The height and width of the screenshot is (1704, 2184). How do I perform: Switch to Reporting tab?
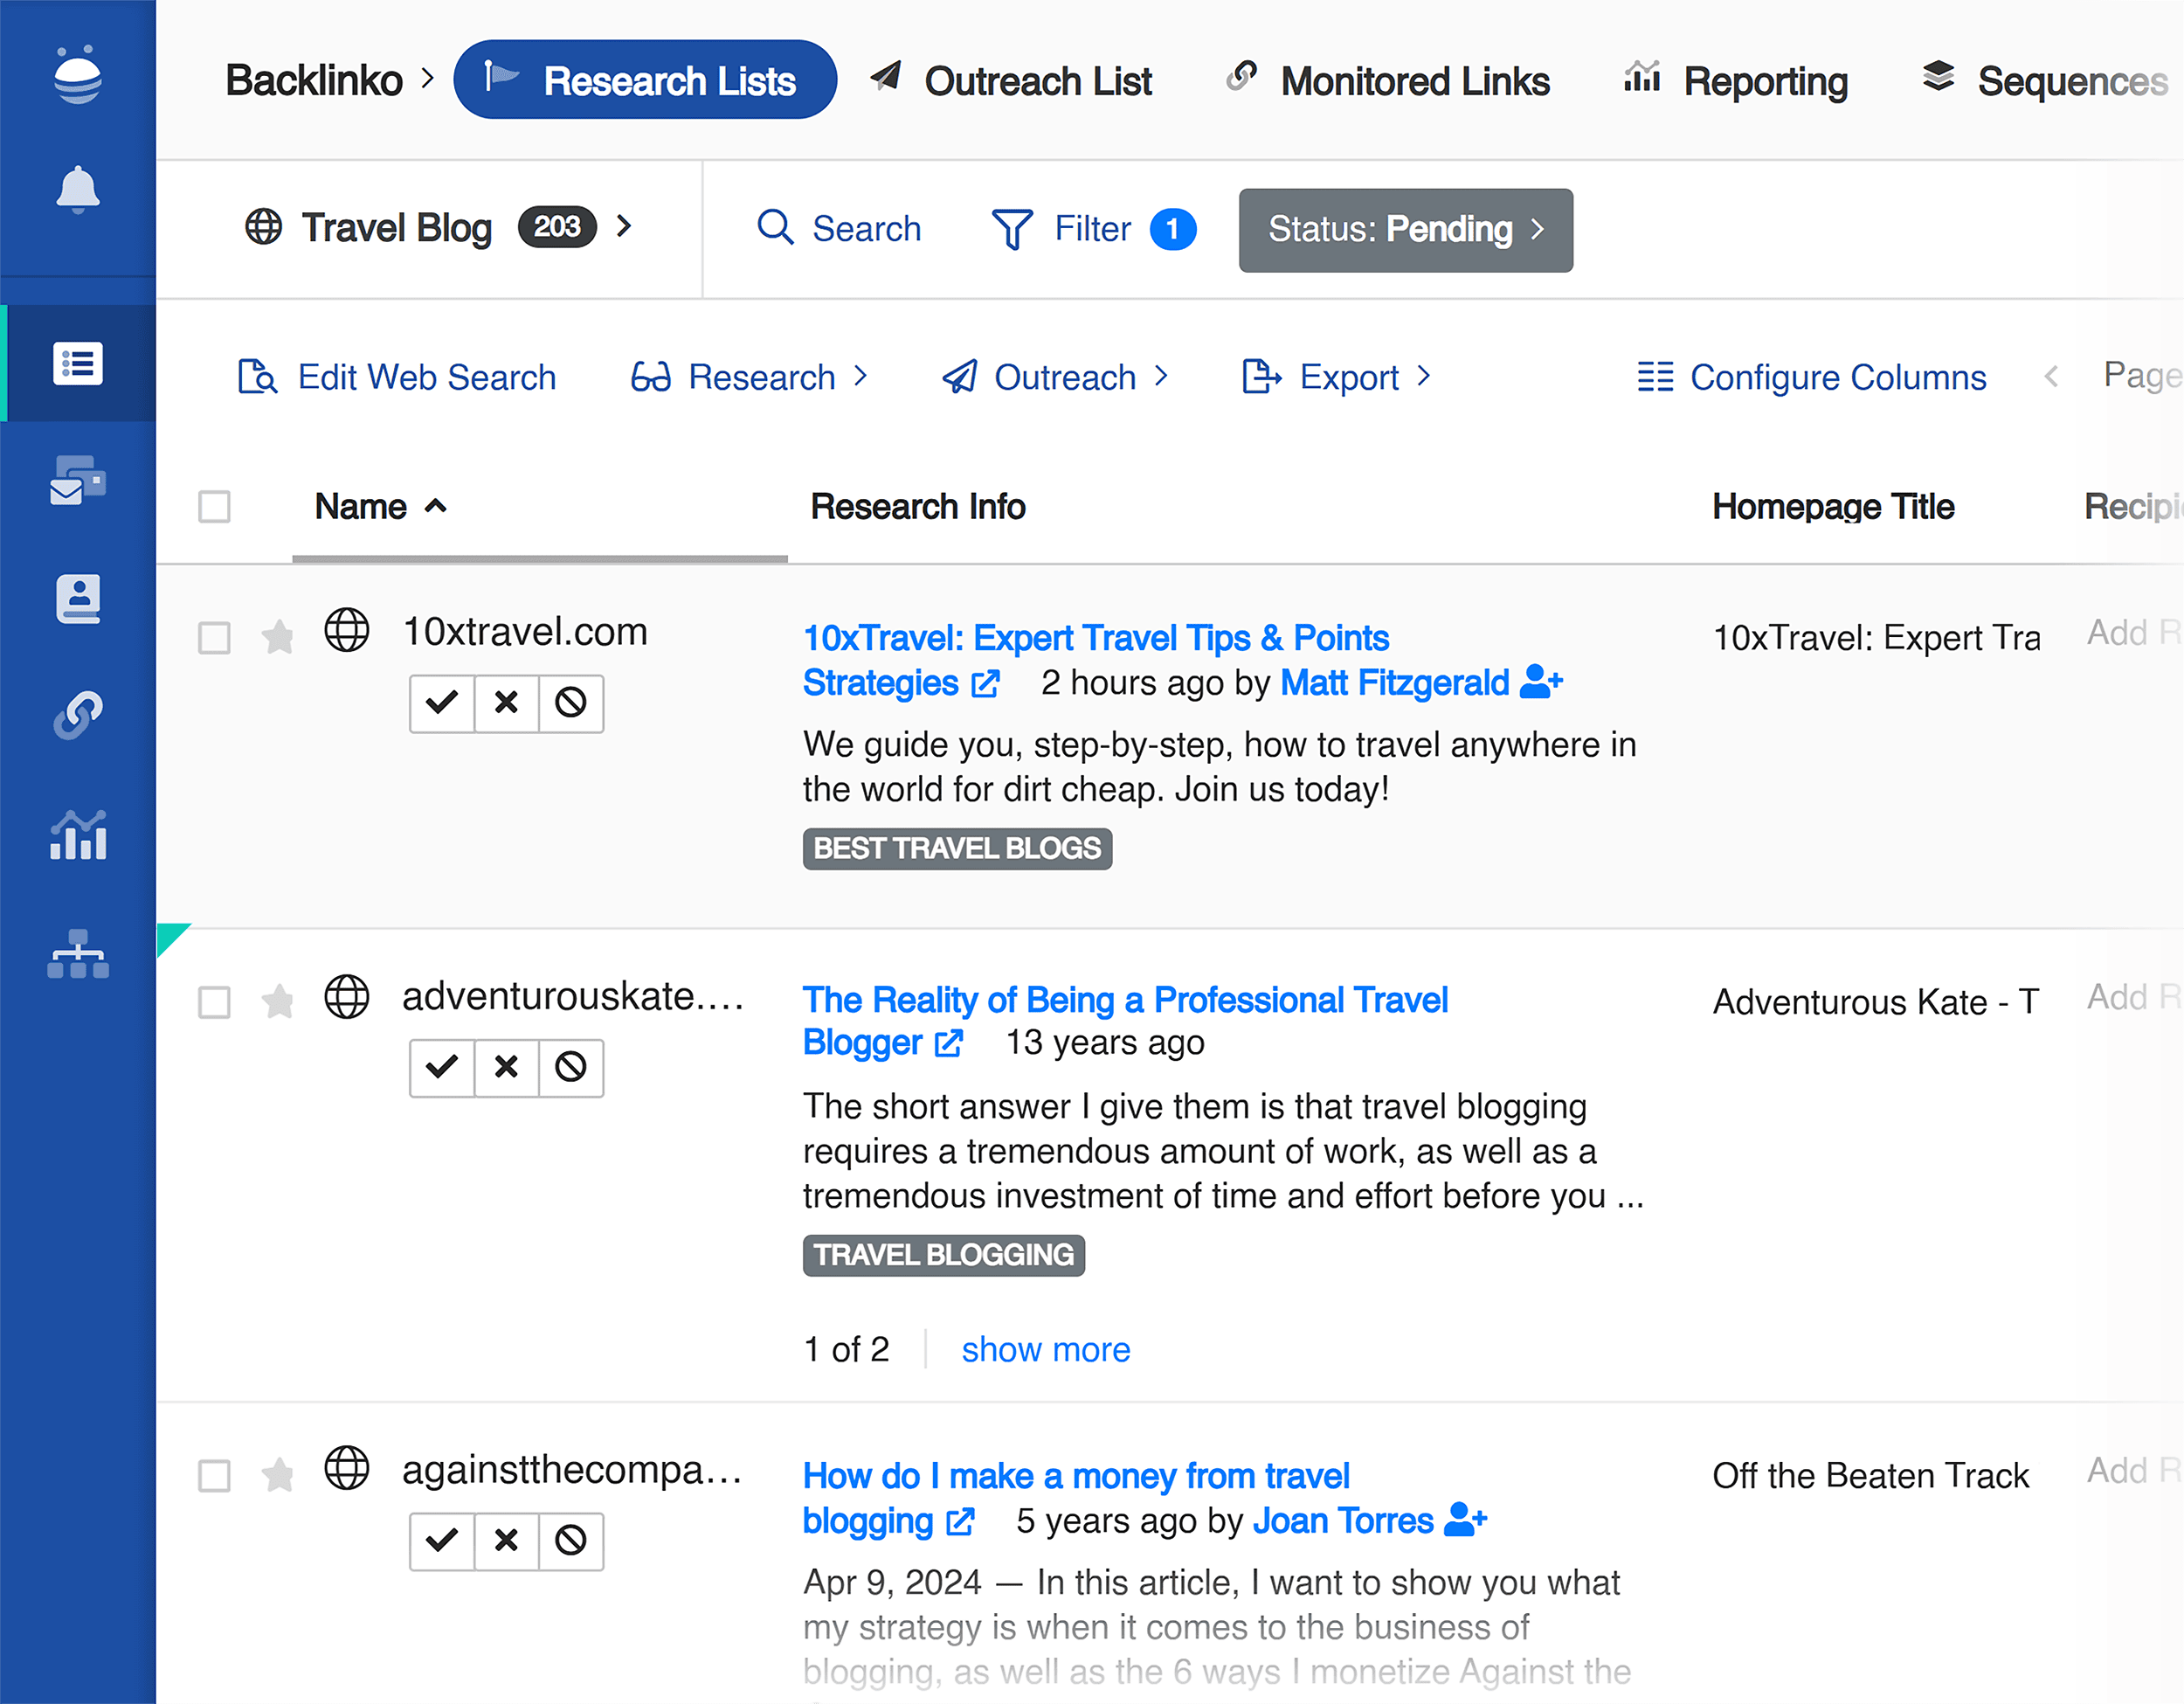[1736, 80]
